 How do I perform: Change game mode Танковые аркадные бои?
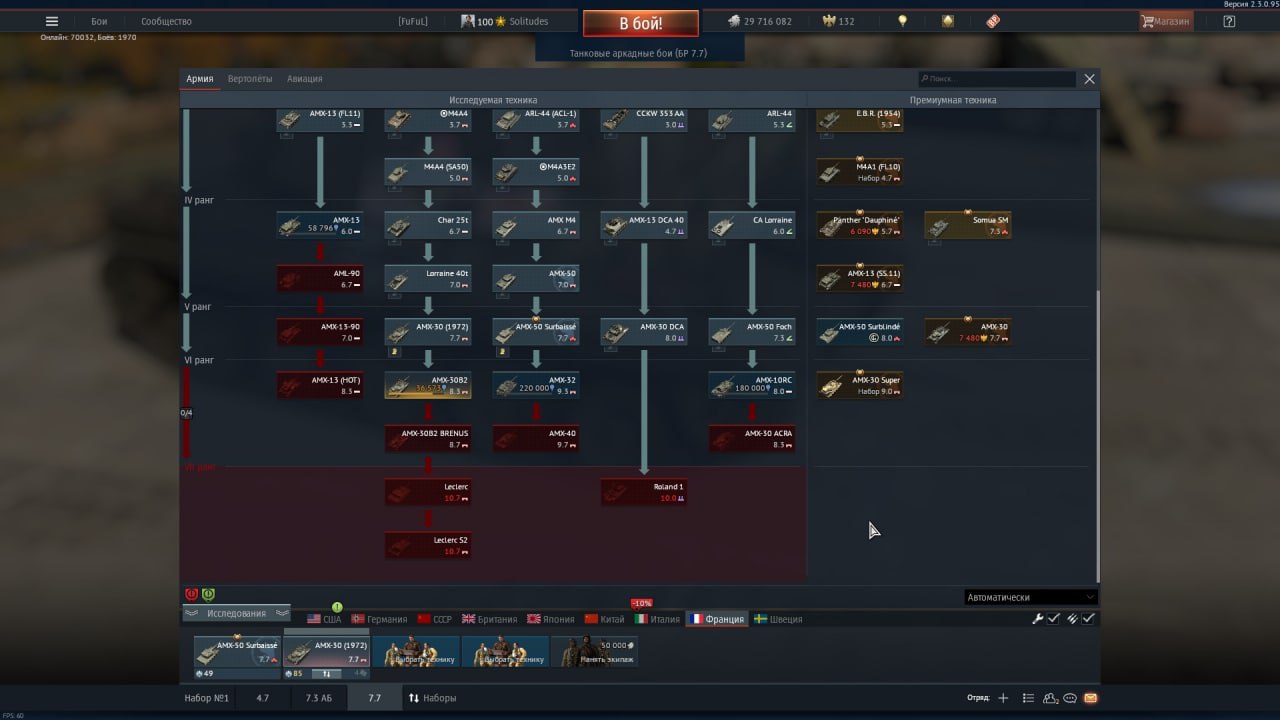(638, 52)
